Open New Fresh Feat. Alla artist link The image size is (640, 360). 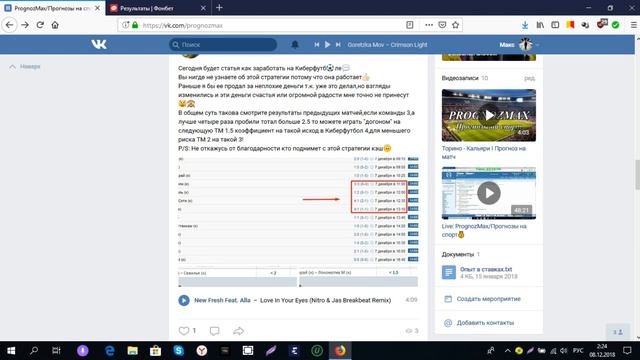tap(222, 300)
